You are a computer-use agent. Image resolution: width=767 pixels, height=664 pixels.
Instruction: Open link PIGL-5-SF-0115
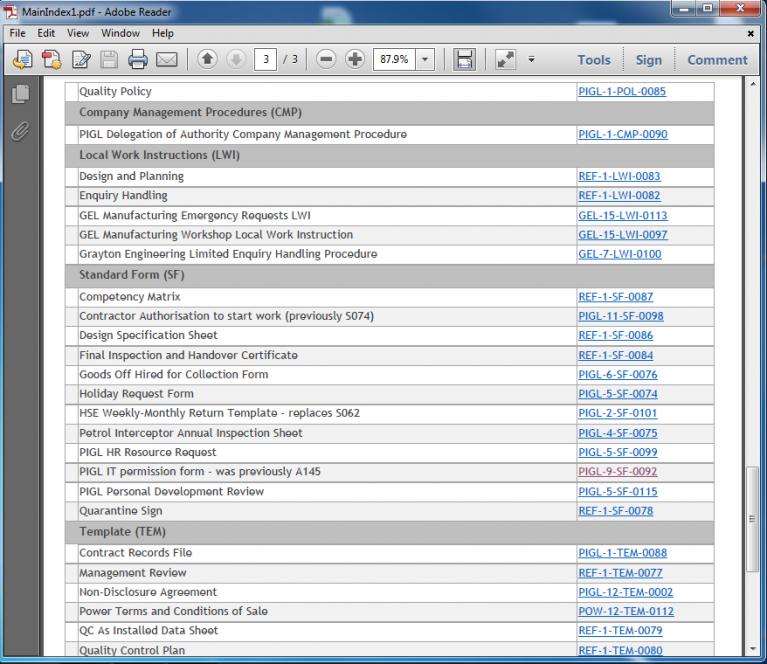tap(618, 492)
